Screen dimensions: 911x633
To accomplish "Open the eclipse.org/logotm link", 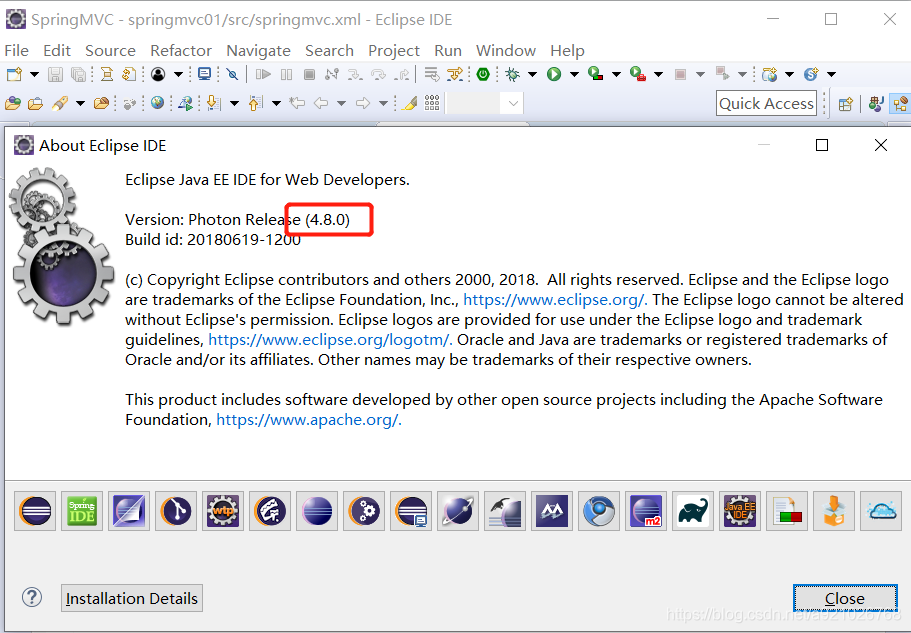I will pos(330,340).
